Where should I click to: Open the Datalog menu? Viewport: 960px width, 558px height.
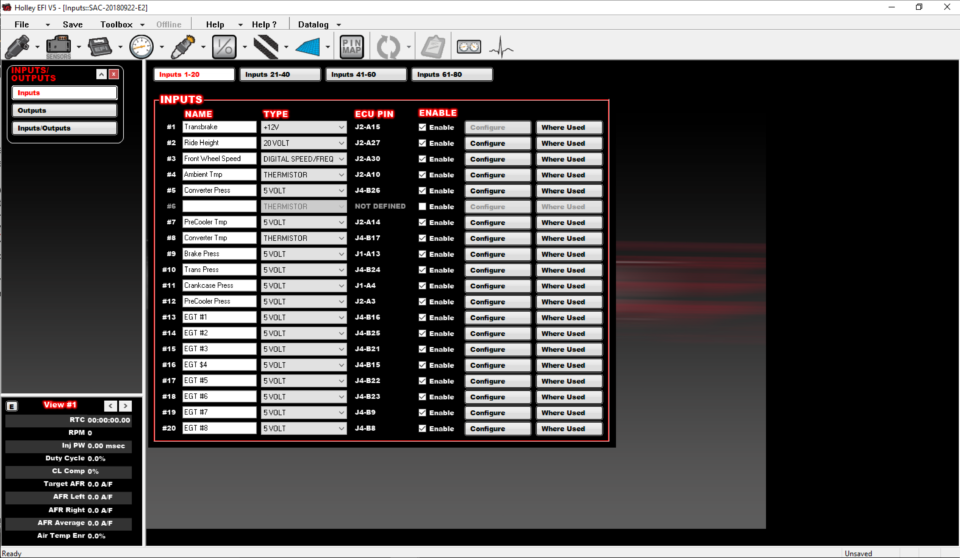tap(313, 25)
